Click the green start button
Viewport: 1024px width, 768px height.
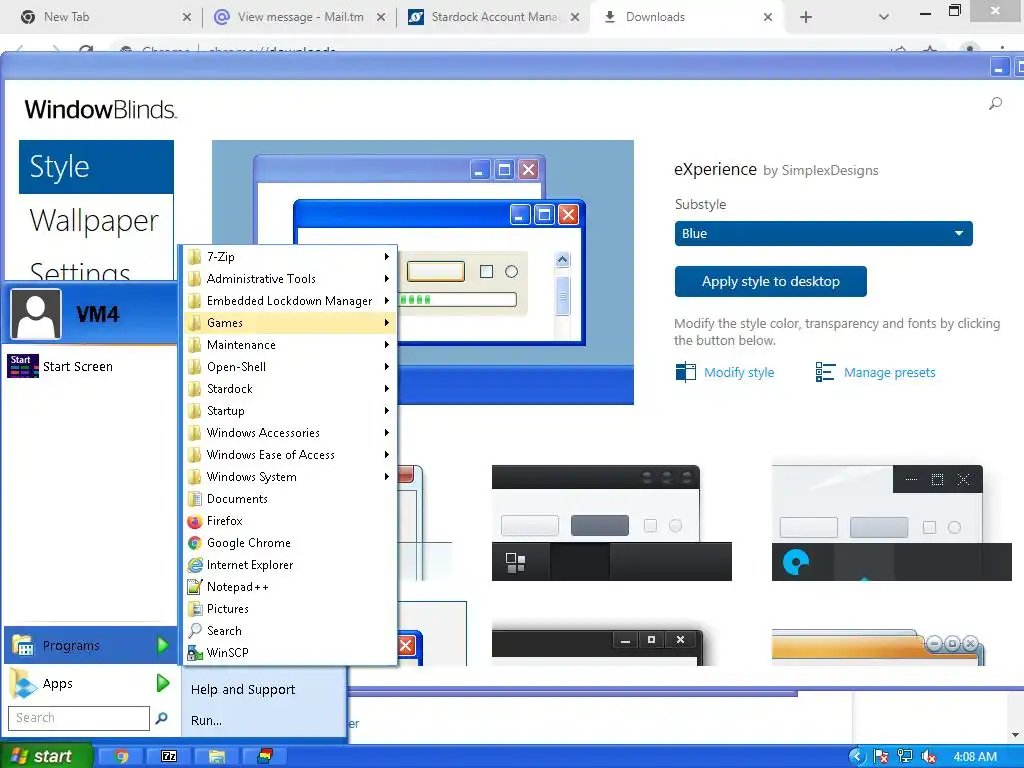(46, 756)
